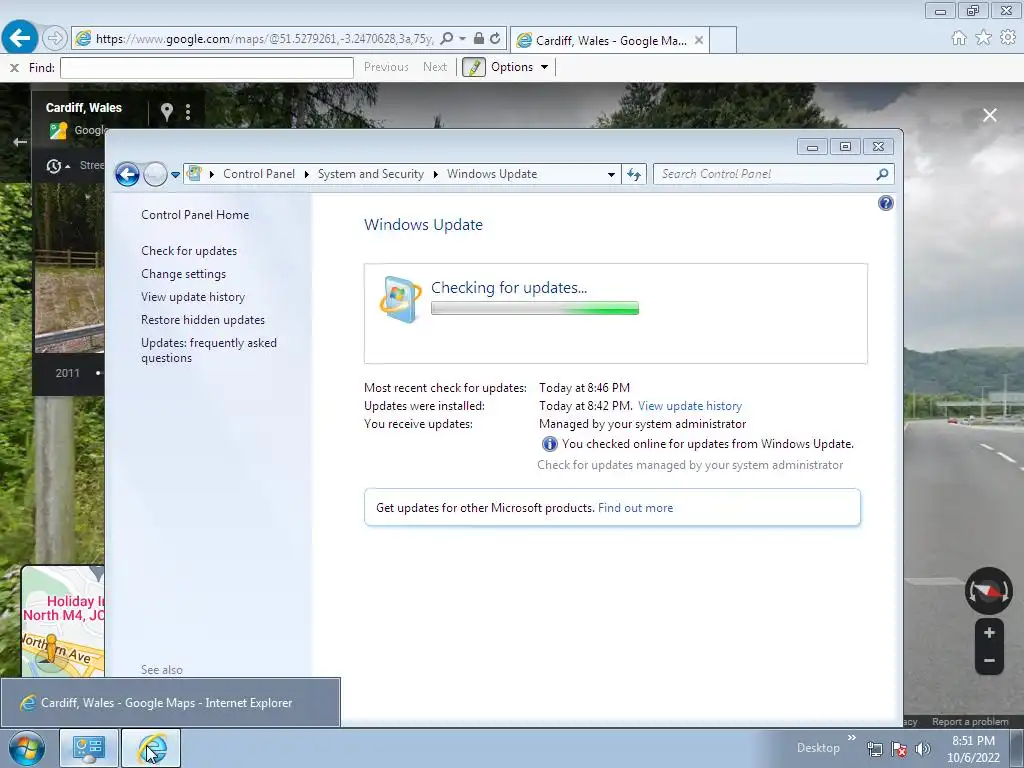Open Street View three-dot menu
The height and width of the screenshot is (768, 1024).
point(188,112)
